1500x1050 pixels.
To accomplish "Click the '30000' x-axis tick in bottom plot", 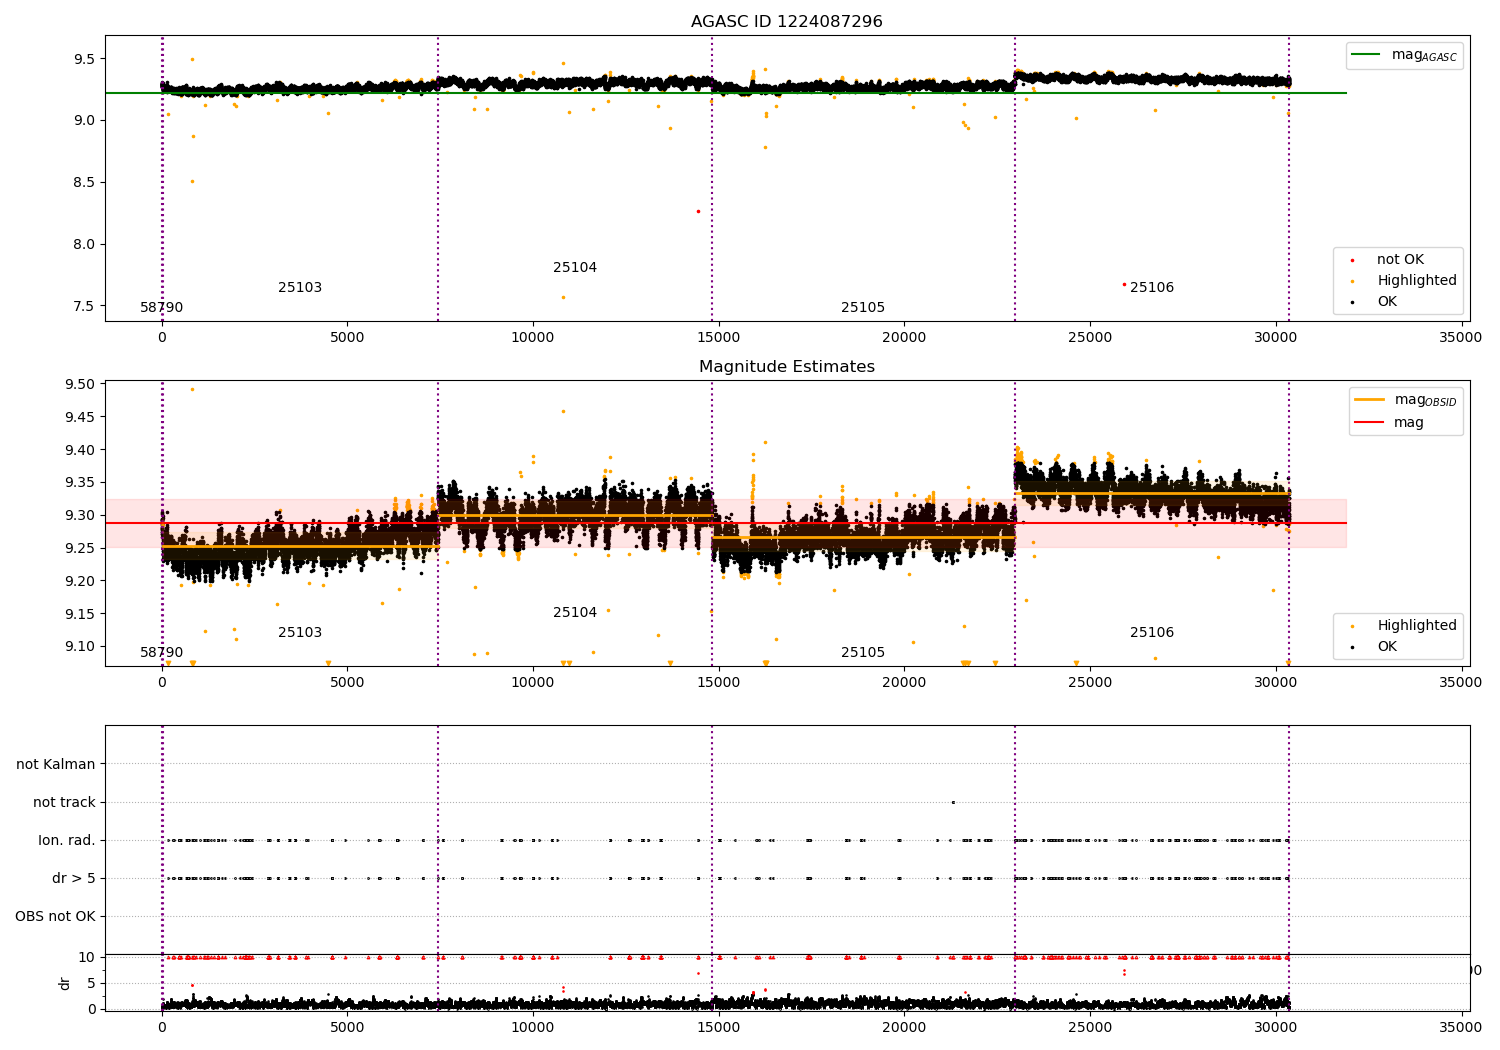I will click(1275, 1026).
